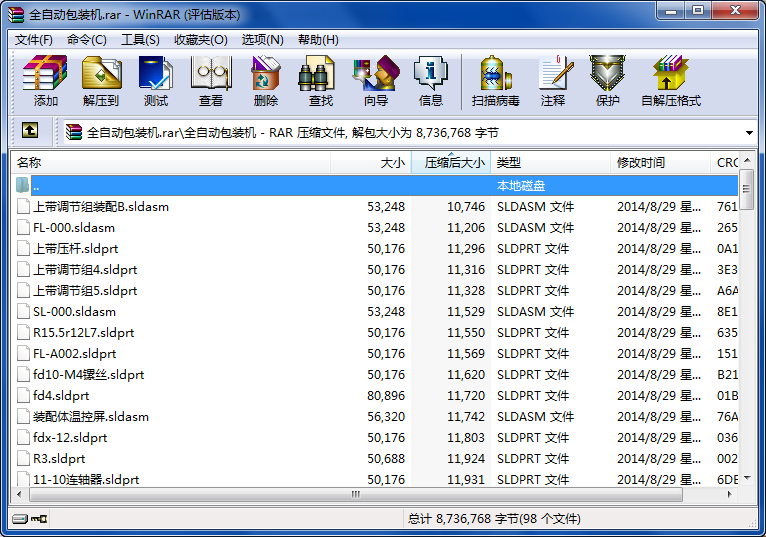Go up one folder level button
This screenshot has height=537, width=766.
pos(30,130)
